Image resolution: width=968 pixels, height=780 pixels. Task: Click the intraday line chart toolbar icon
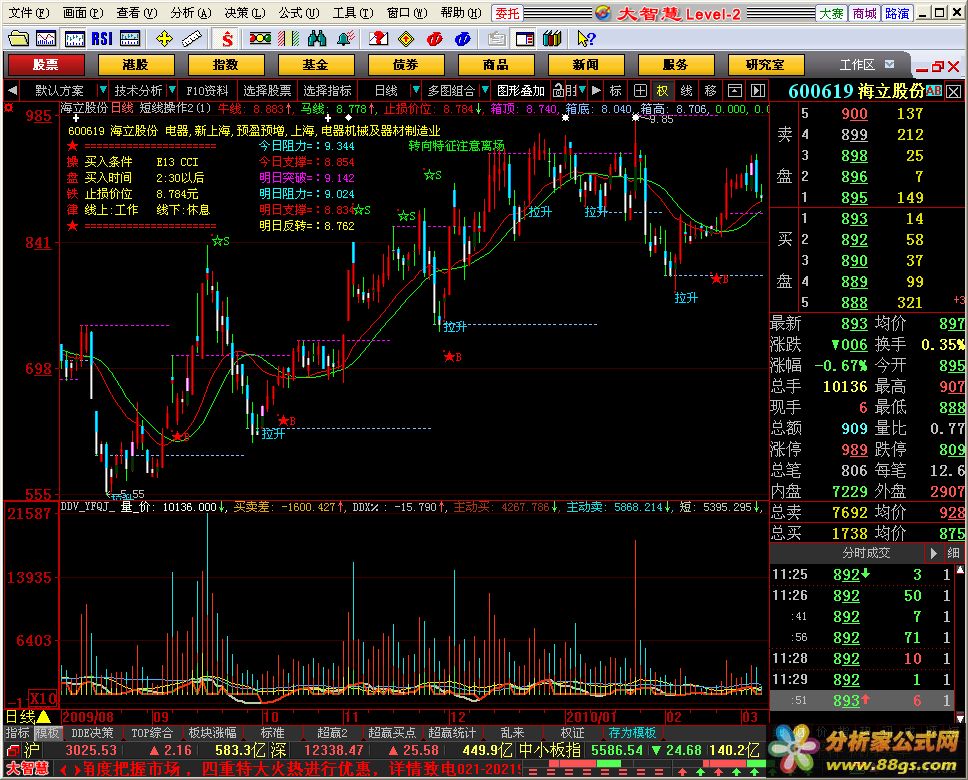46,40
